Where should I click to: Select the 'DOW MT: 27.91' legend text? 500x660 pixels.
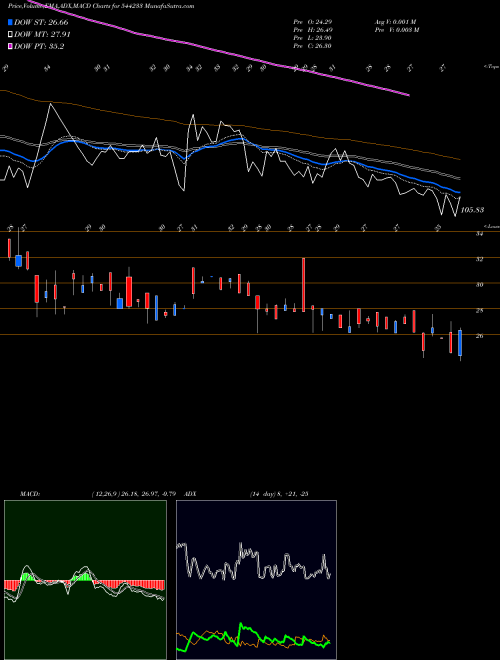[x=42, y=35]
